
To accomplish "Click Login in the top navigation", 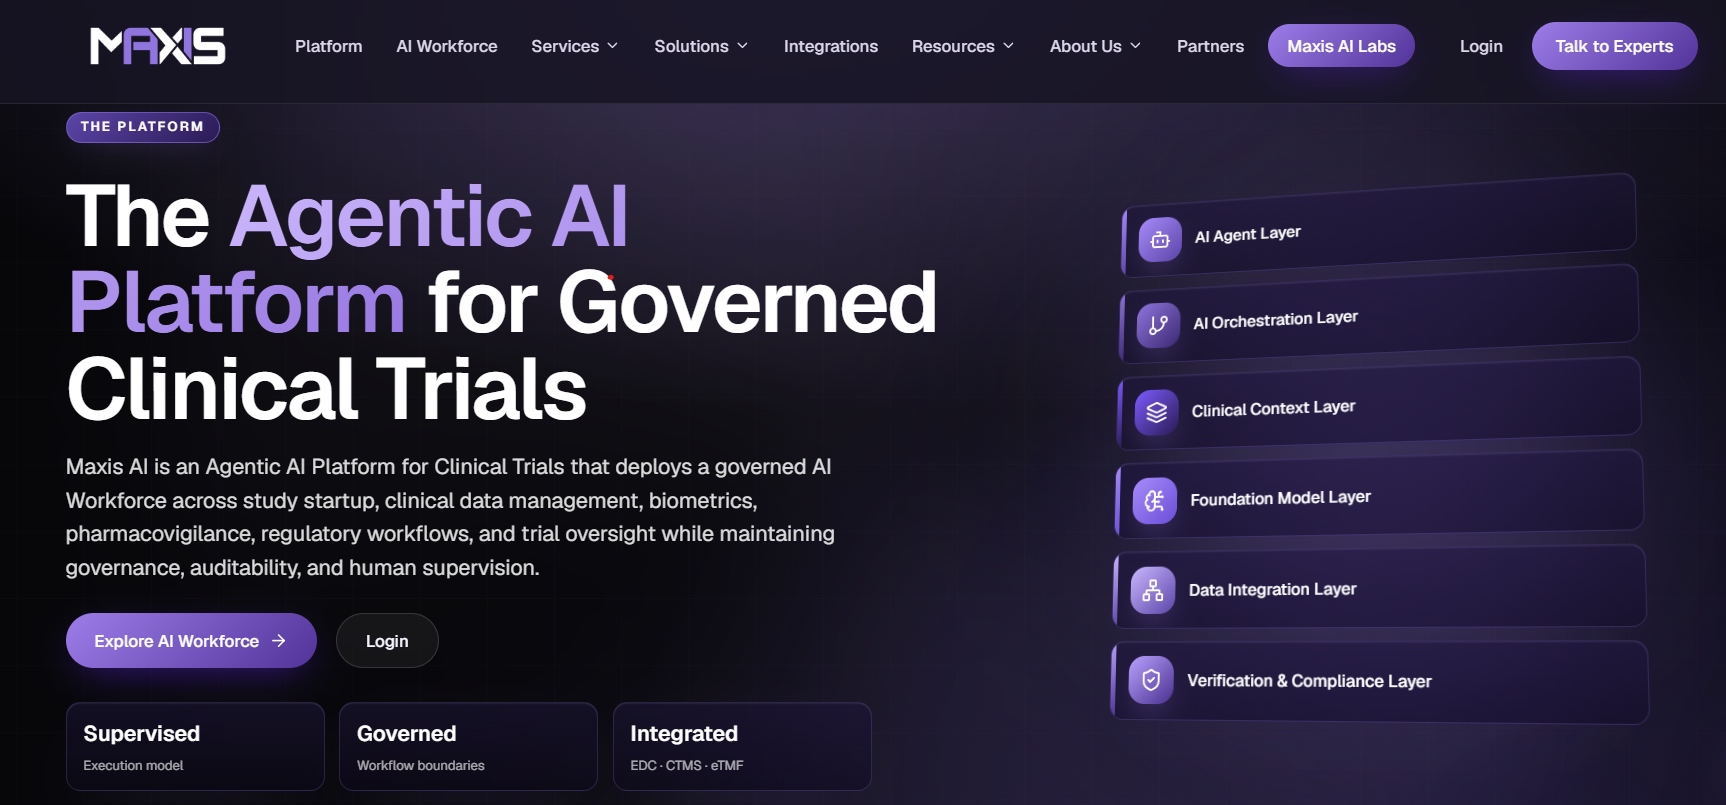I will 1481,46.
